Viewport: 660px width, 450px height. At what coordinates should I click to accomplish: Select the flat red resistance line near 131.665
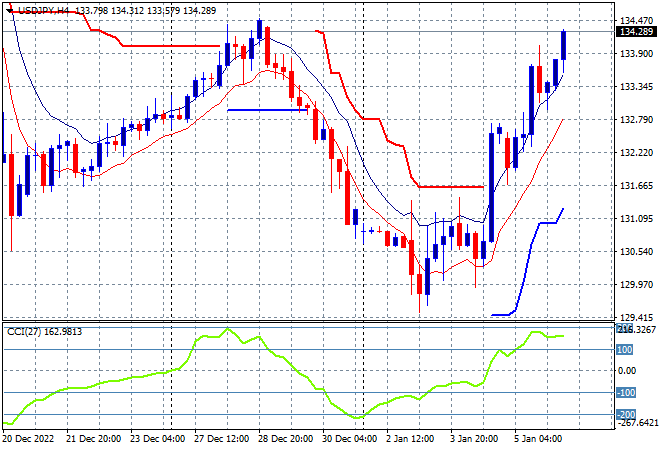tap(451, 187)
